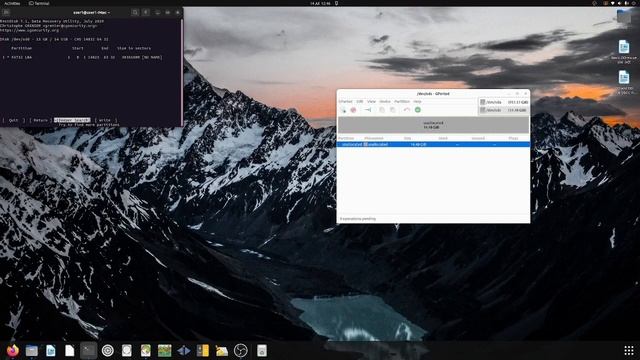Click the New partition icon in GParted toolbar
The width and height of the screenshot is (640, 360).
343,110
